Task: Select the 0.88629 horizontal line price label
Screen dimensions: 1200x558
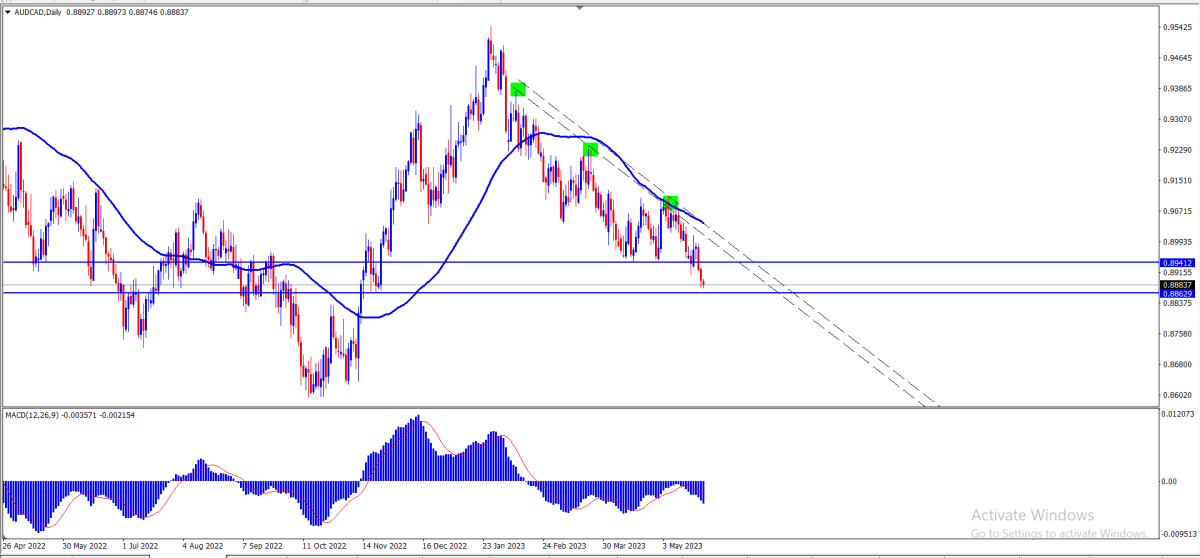Action: click(1176, 293)
